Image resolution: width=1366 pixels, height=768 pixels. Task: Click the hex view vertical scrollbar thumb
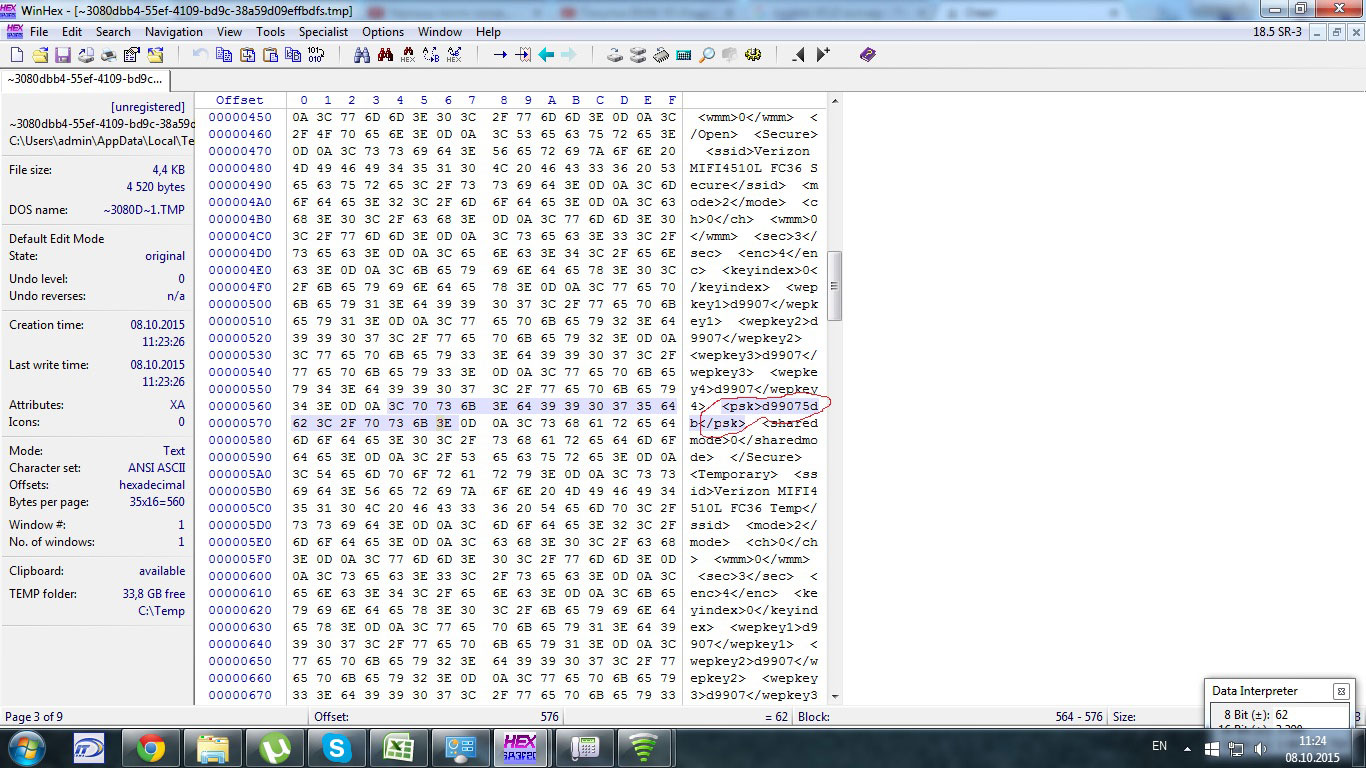click(x=835, y=285)
